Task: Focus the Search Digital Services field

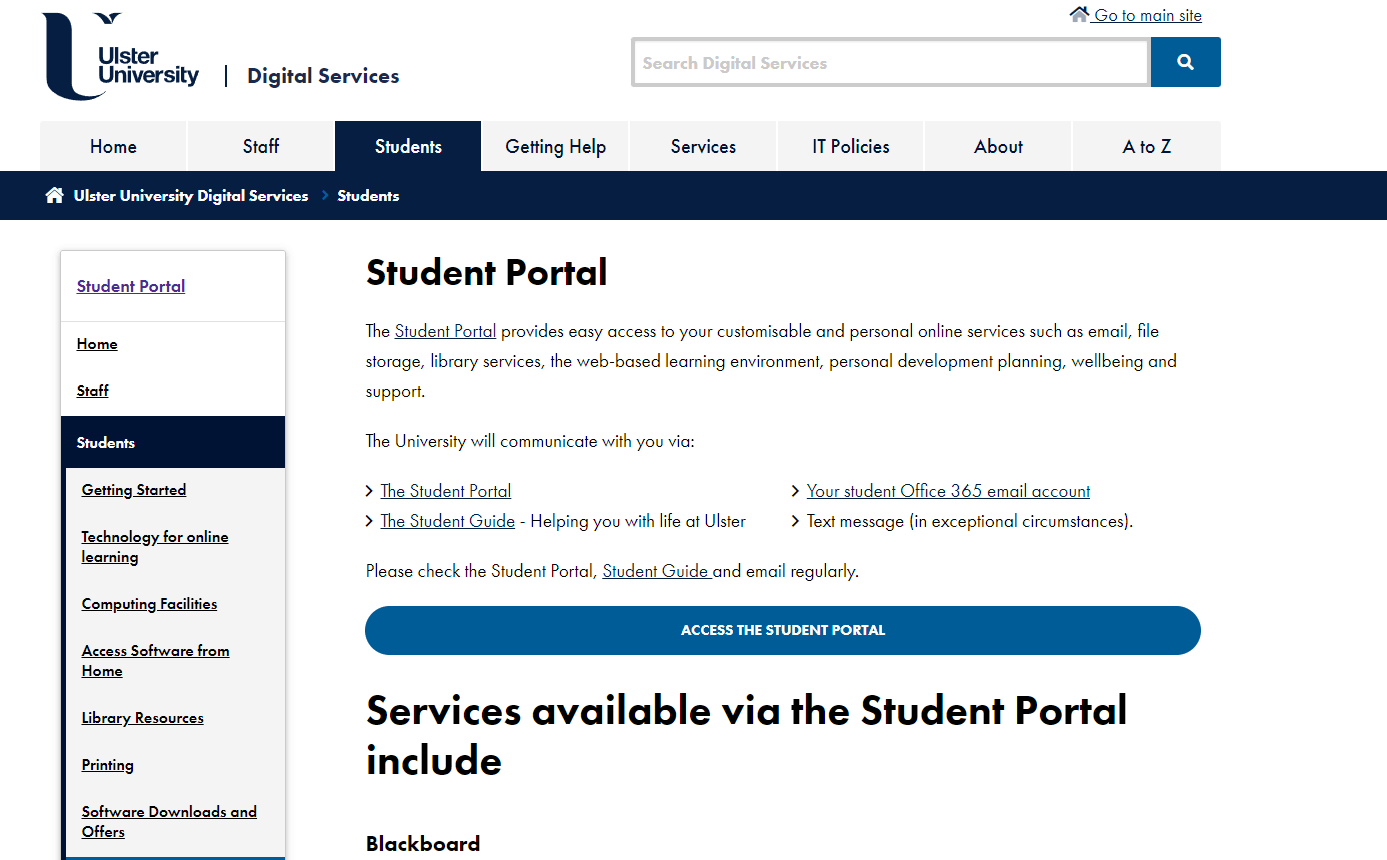Action: pyautogui.click(x=891, y=62)
